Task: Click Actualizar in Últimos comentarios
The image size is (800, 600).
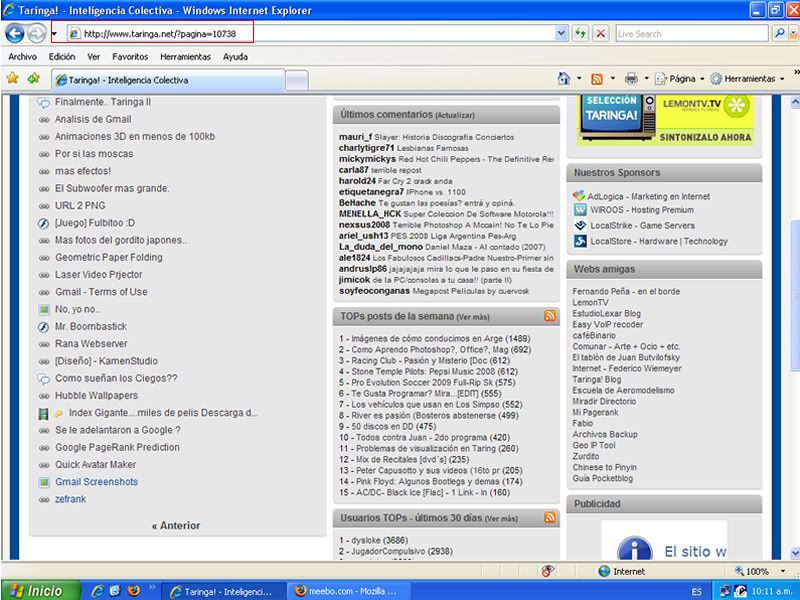Action: [x=455, y=115]
